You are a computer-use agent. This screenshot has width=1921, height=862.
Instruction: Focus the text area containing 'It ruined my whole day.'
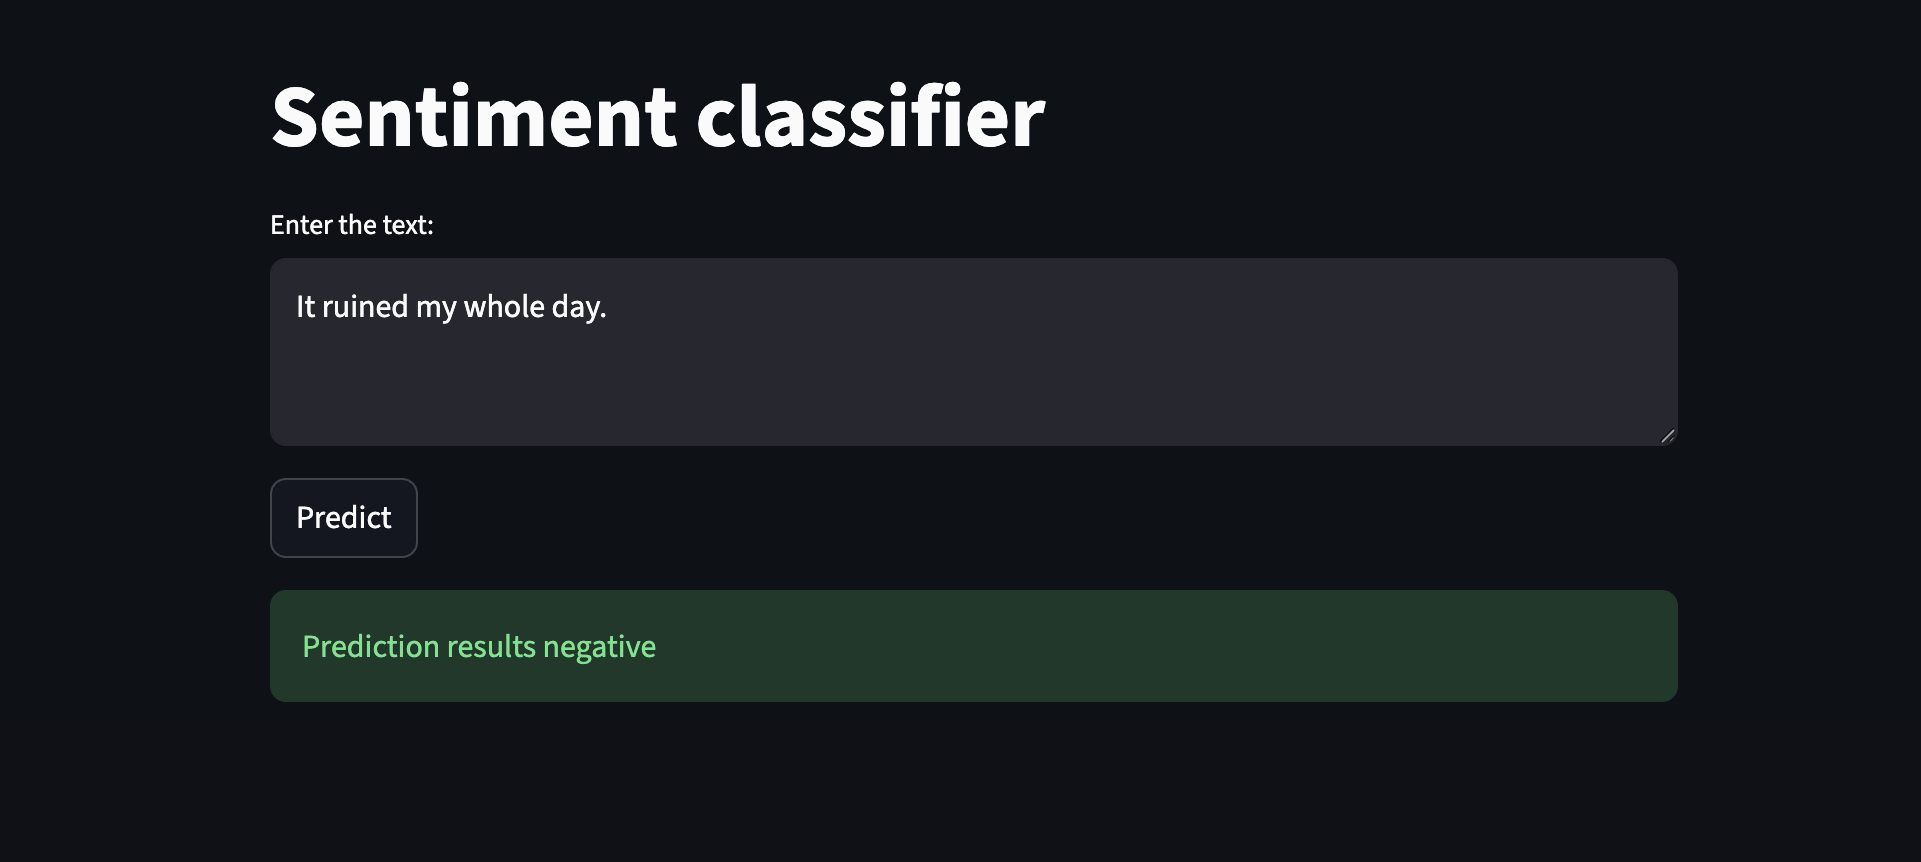tap(972, 352)
